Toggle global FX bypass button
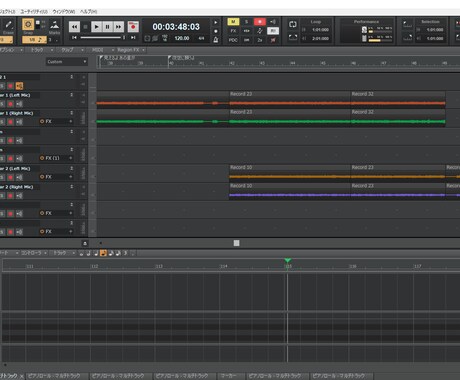The height and width of the screenshot is (380, 460). pos(233,31)
